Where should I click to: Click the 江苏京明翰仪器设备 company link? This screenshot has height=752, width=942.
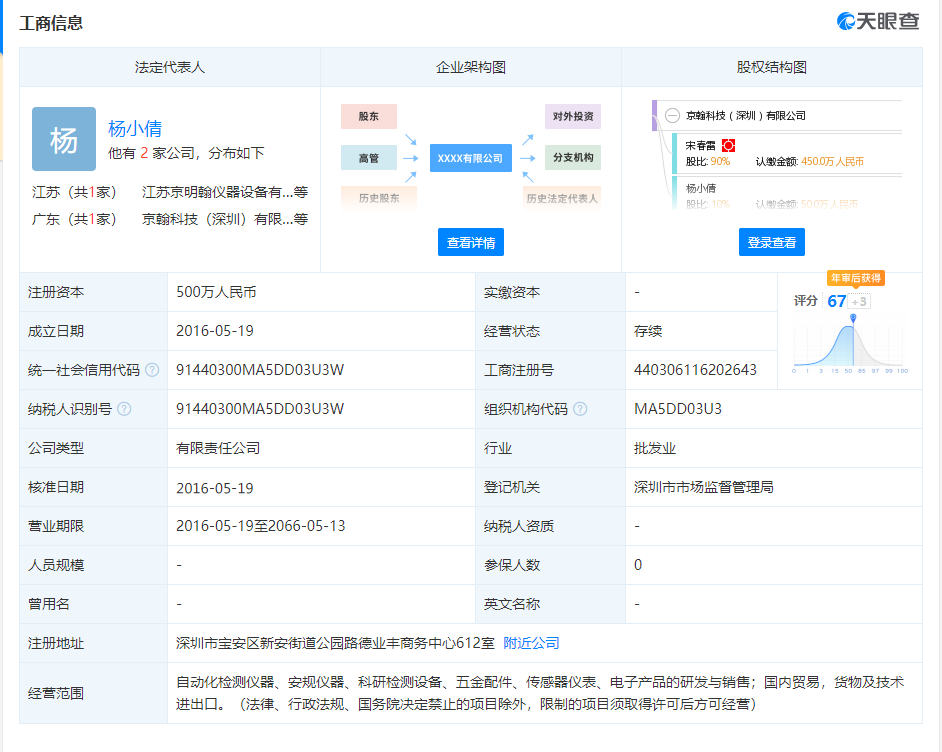click(x=217, y=192)
